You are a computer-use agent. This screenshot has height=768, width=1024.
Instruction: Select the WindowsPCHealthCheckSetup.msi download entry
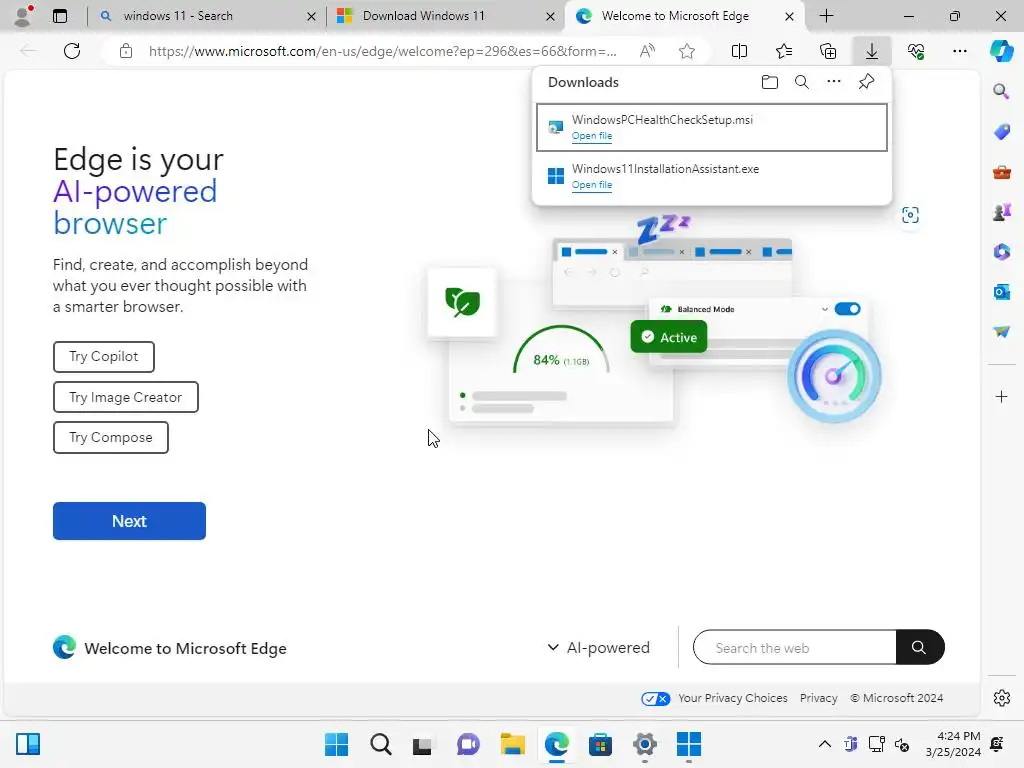point(712,127)
